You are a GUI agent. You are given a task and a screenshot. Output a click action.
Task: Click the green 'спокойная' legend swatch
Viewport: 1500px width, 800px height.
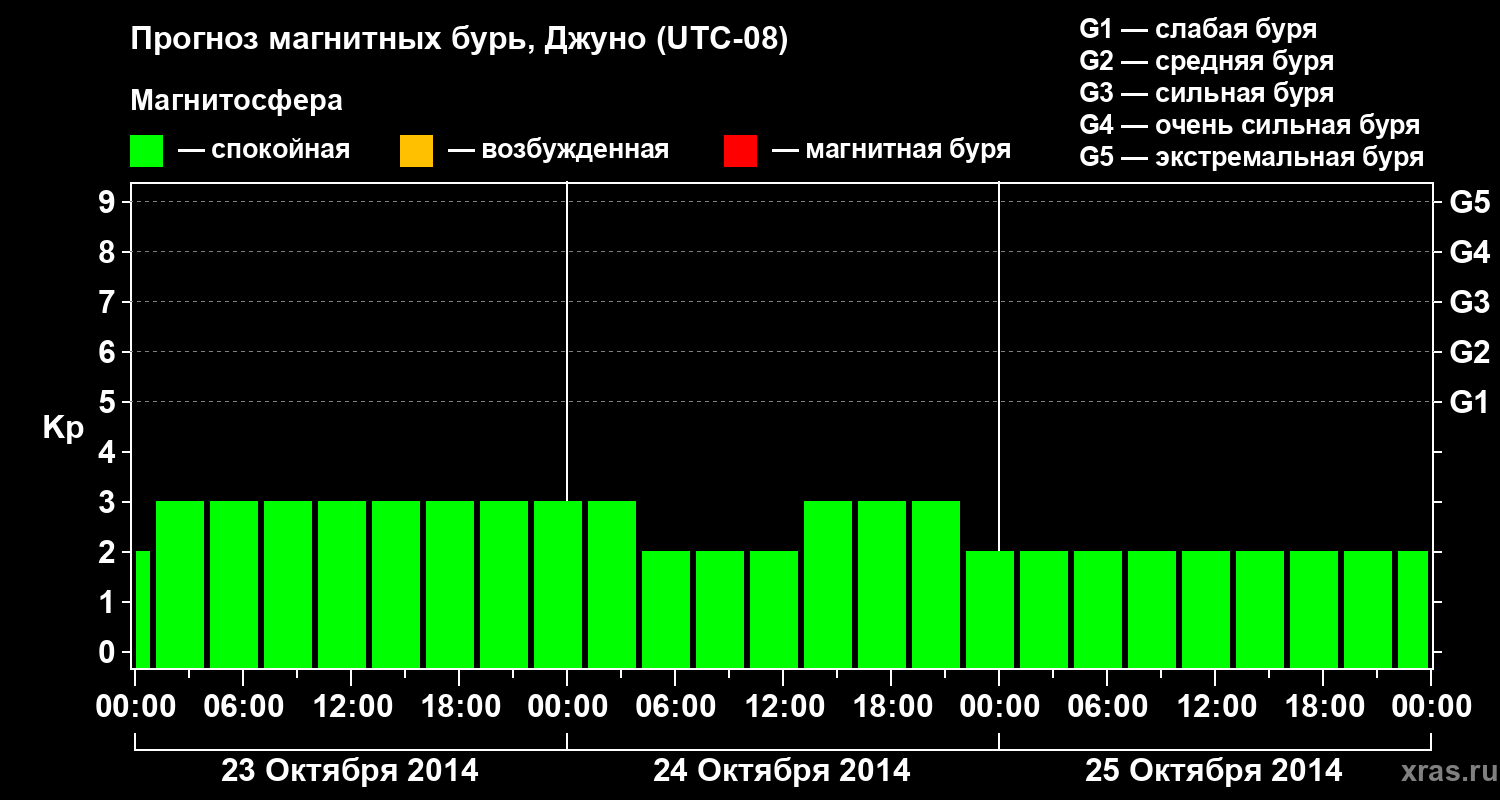coord(147,150)
